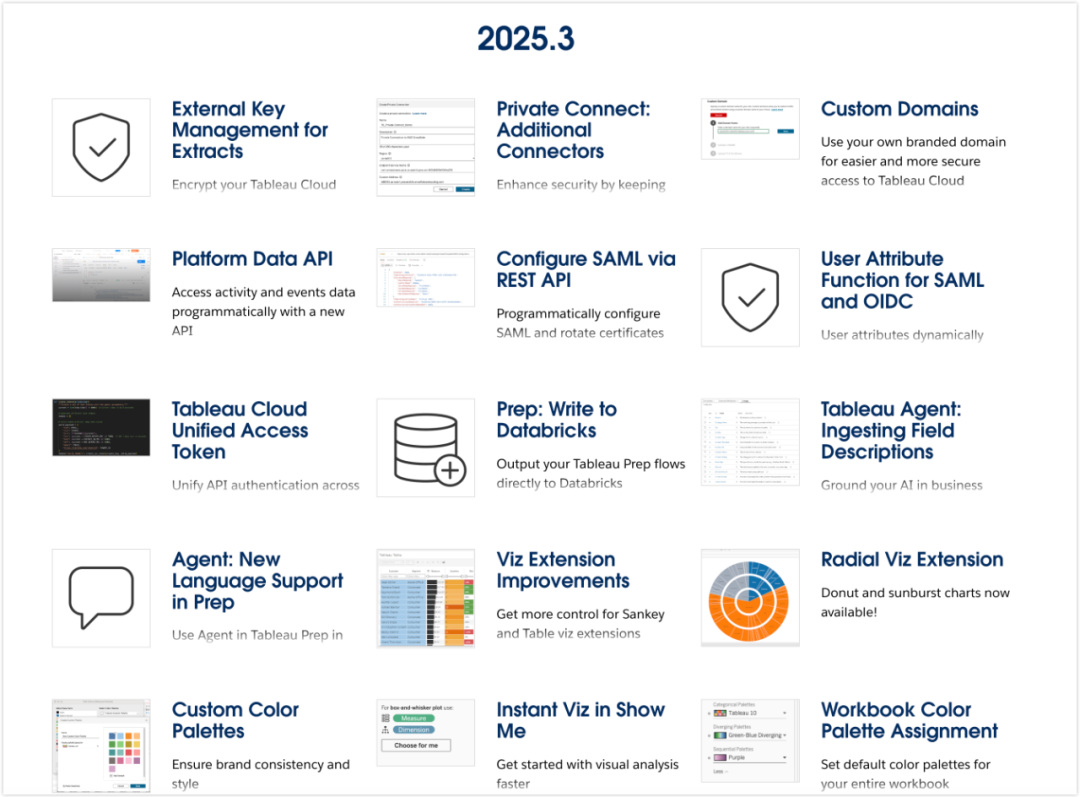1080x797 pixels.
Task: Click 'Access activity and events data' text
Action: [264, 292]
